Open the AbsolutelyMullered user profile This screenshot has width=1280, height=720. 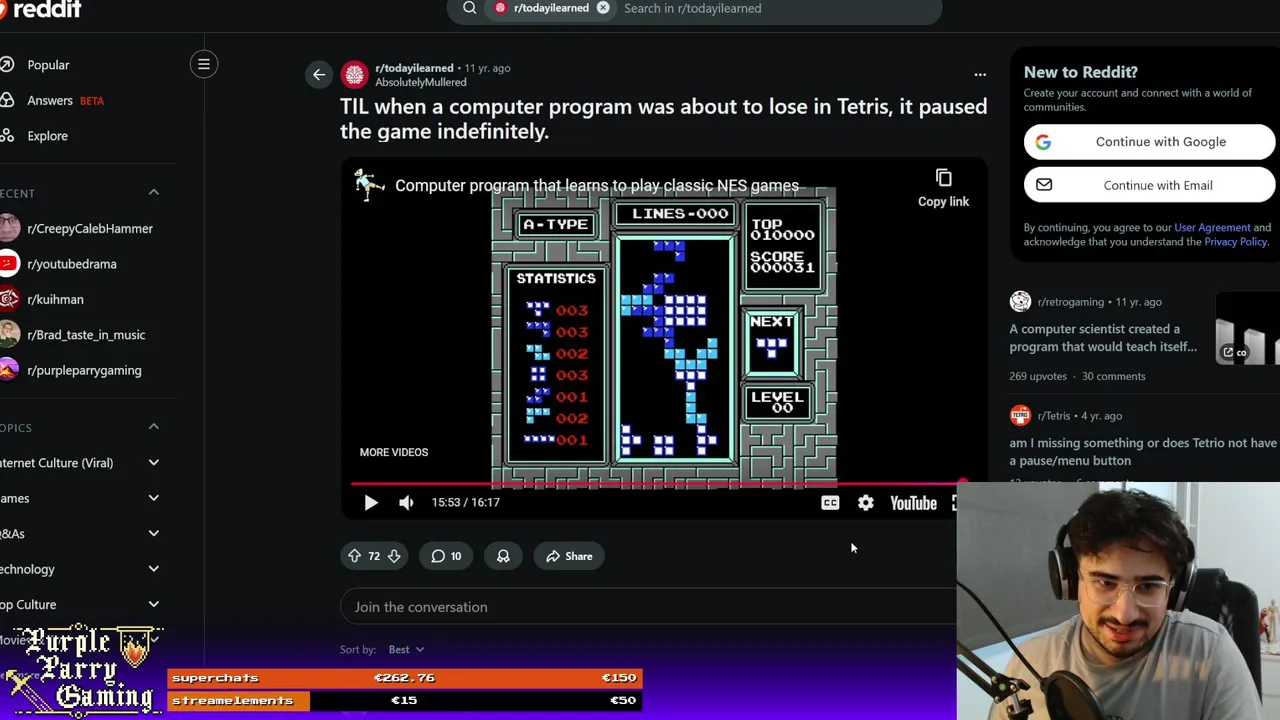(421, 82)
